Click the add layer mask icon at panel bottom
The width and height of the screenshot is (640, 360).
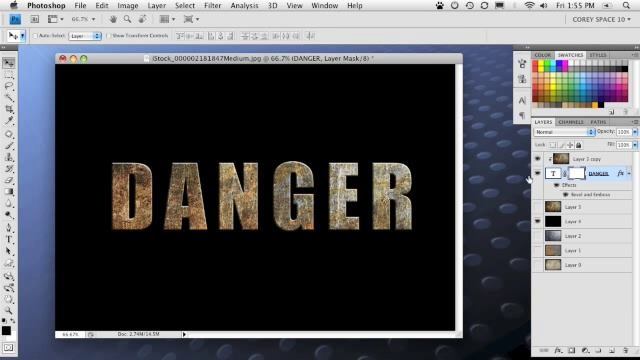pos(571,351)
